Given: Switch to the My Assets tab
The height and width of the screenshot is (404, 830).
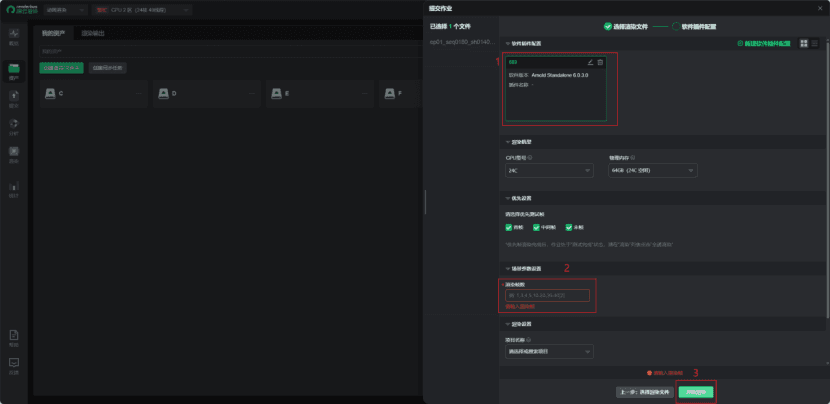Looking at the screenshot, I should click(x=53, y=33).
